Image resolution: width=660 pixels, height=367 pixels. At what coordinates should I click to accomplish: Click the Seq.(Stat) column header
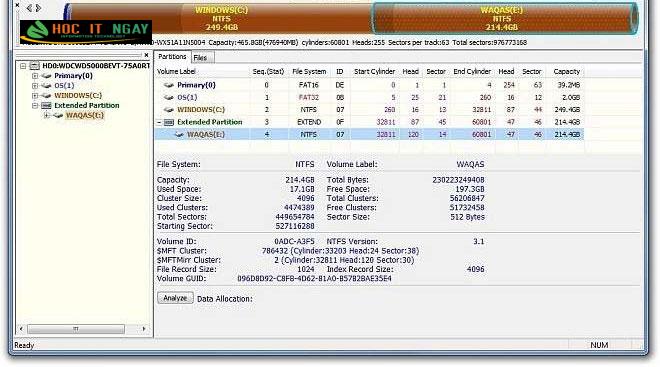point(269,72)
